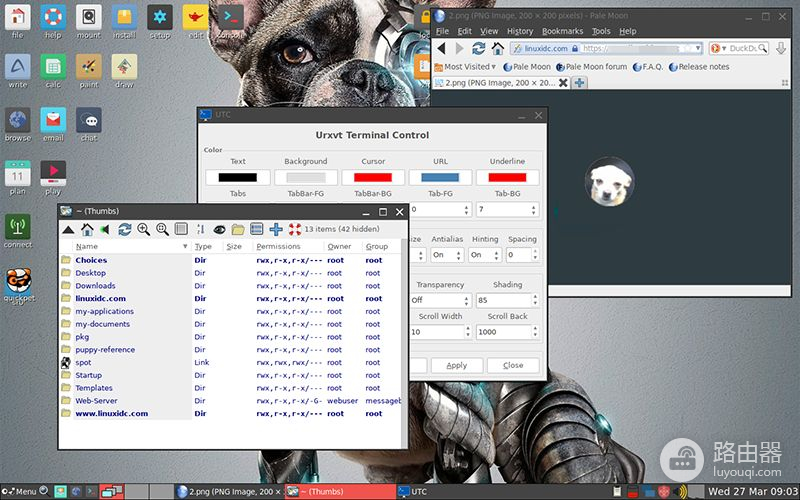Expand the Transparency dropdown
Viewport: 800px width, 500px height.
[440, 300]
